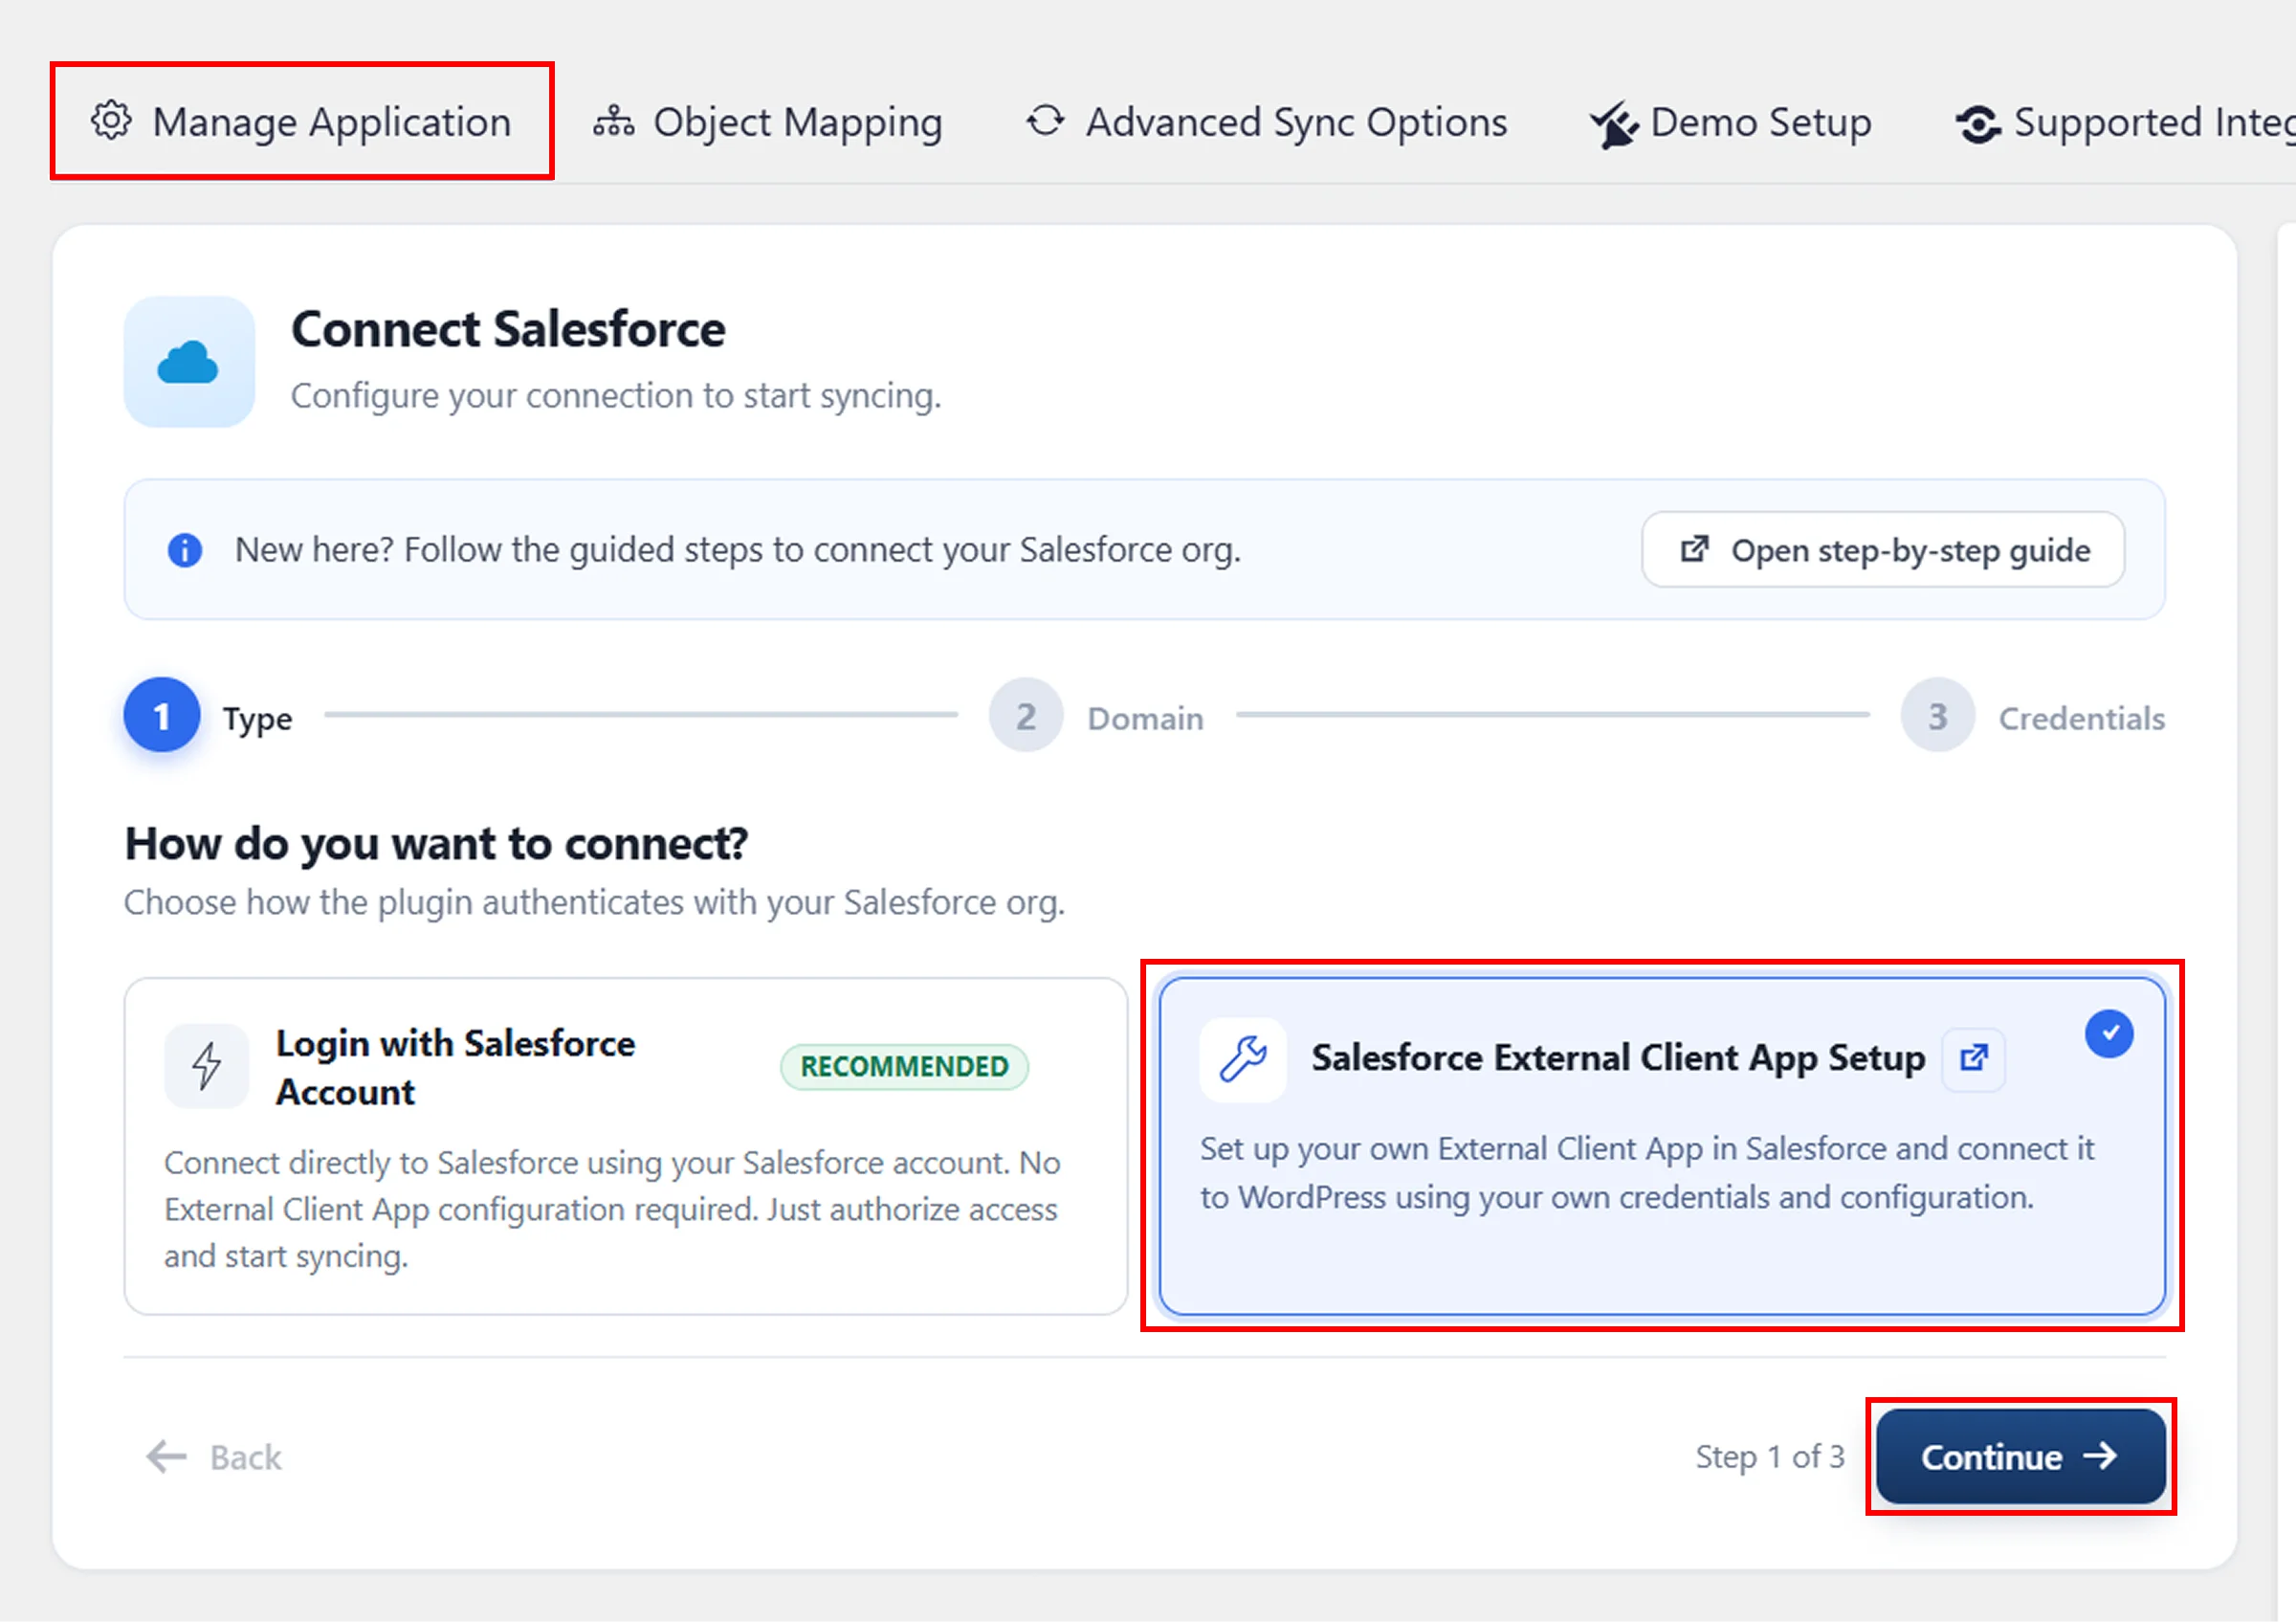Viewport: 2296px width, 1622px height.
Task: Click the New here? Follow the guided steps text
Action: click(x=738, y=550)
